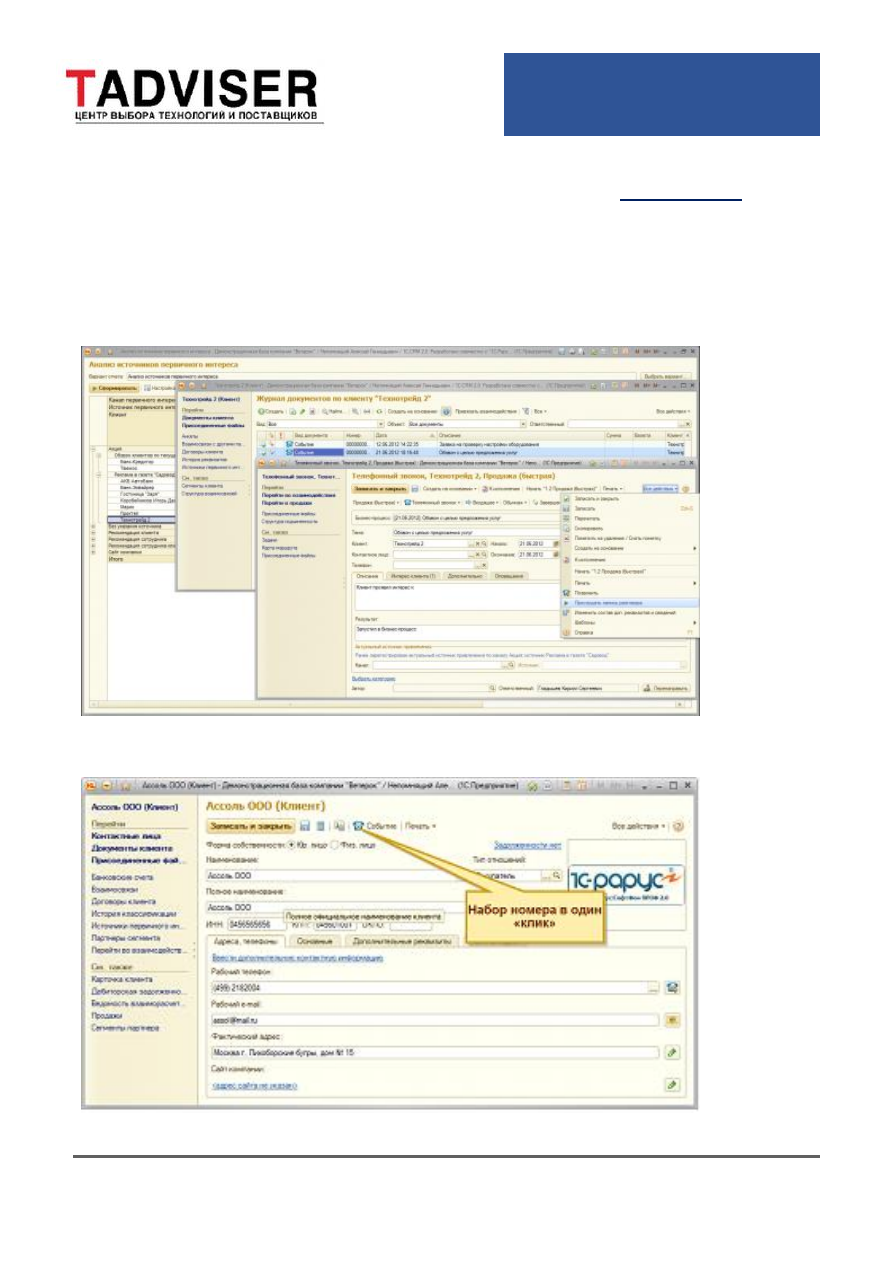Click the Событие phone icon in Ассоль toolbar
The image size is (893, 1263).
358,826
